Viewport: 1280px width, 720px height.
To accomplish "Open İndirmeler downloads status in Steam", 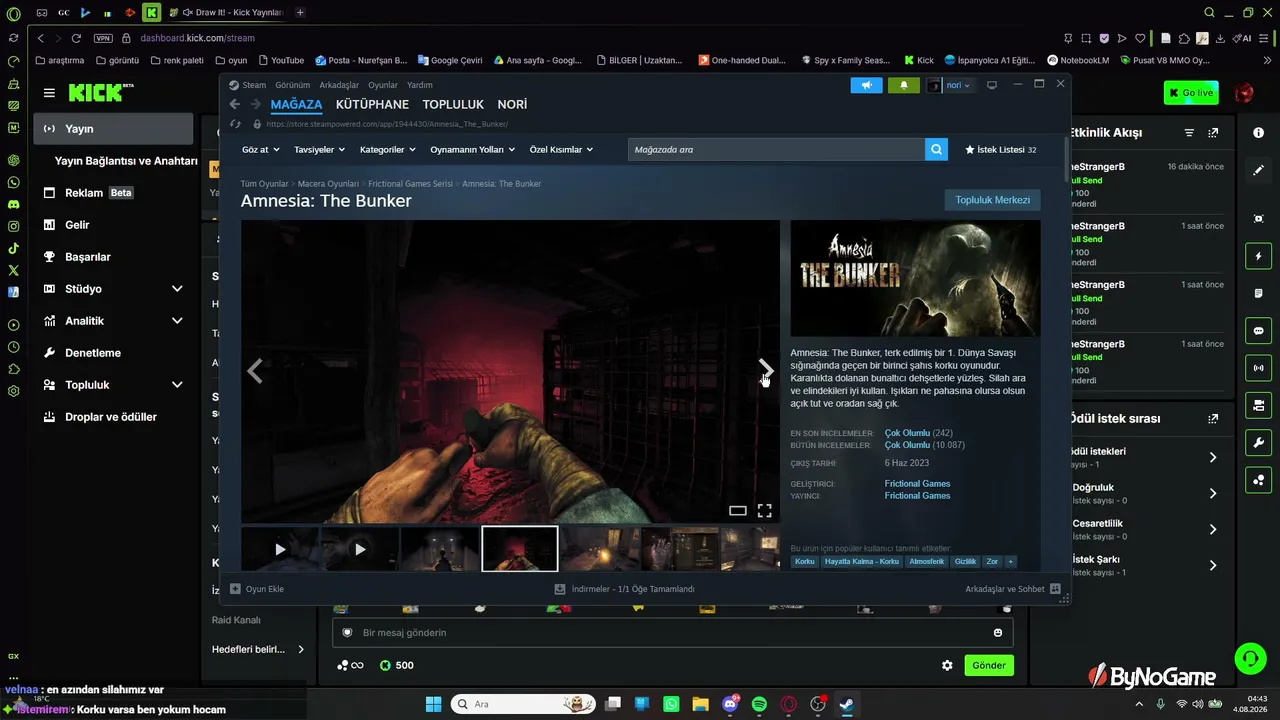I will 625,589.
